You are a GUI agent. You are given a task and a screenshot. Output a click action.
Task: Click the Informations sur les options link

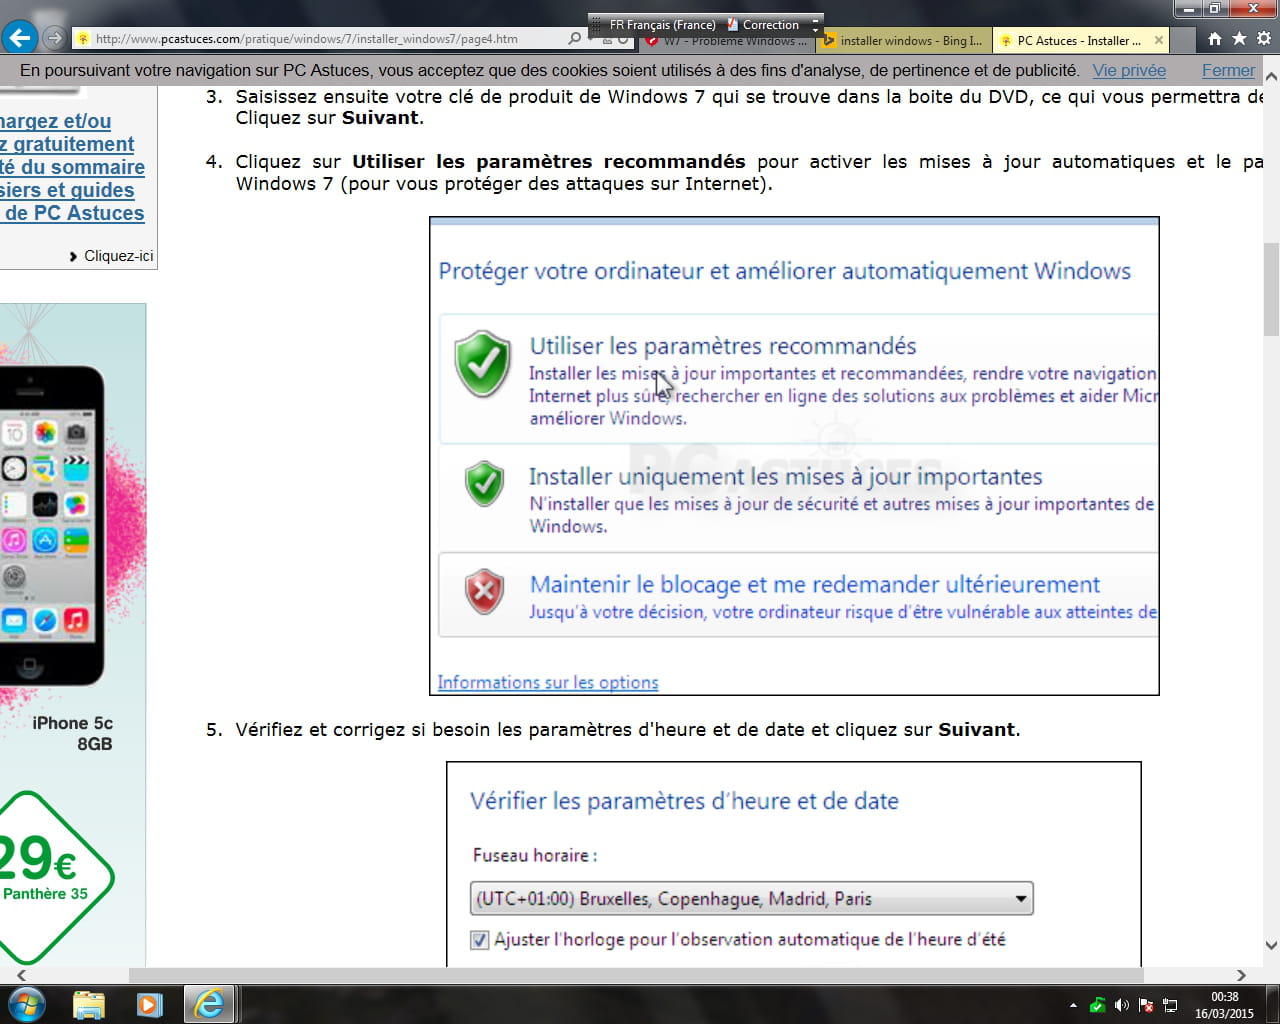[x=548, y=682]
